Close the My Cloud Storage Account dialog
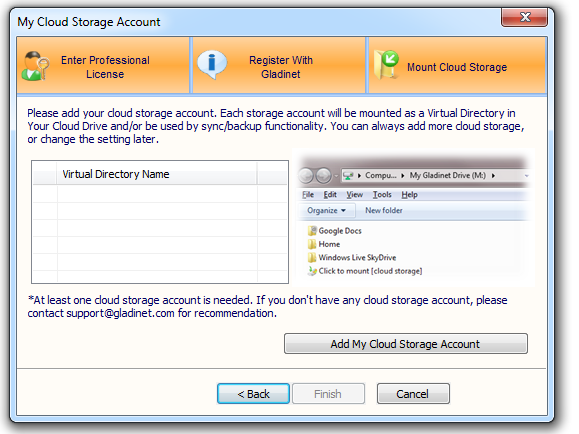The width and height of the screenshot is (579, 434). (524, 17)
